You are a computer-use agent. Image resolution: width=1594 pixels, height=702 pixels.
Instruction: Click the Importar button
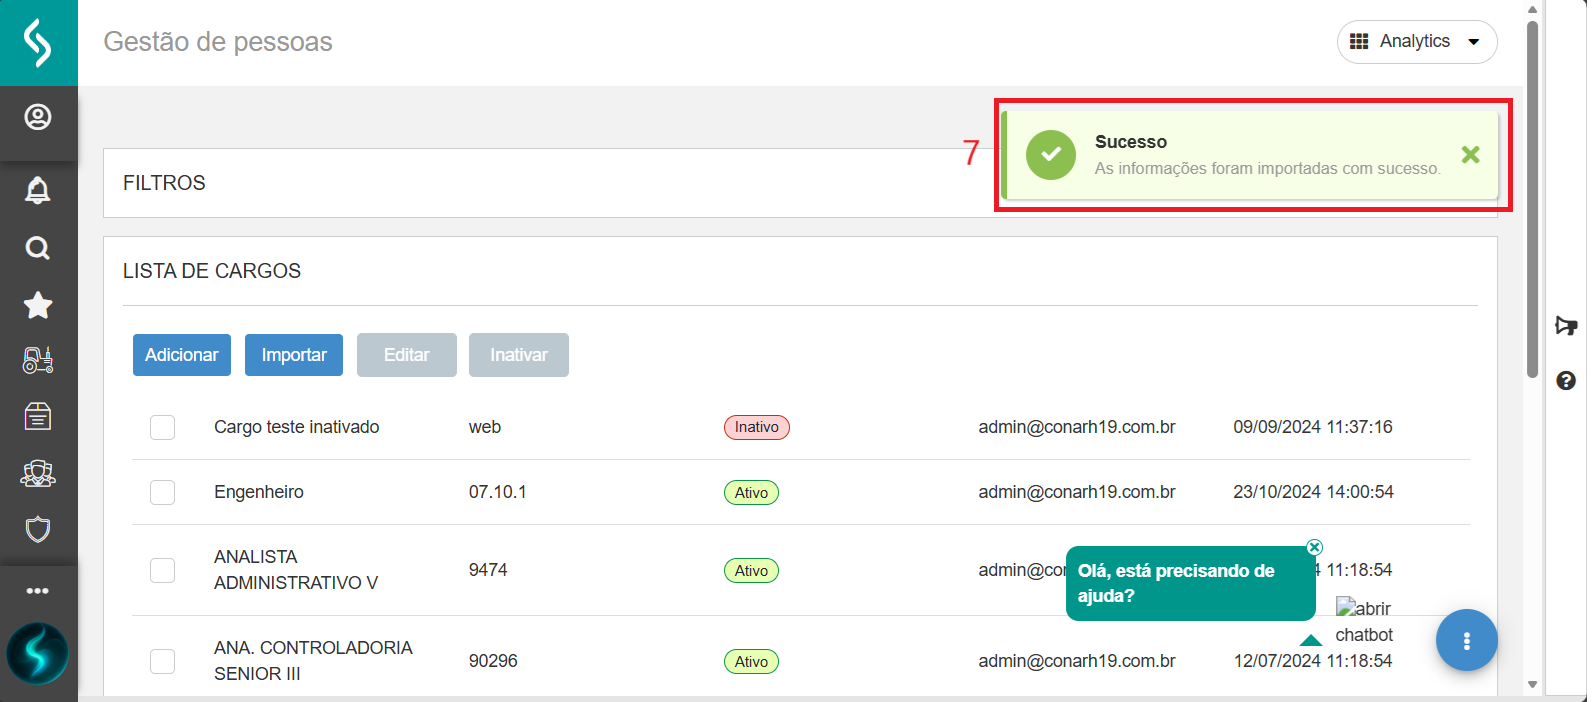pos(294,355)
